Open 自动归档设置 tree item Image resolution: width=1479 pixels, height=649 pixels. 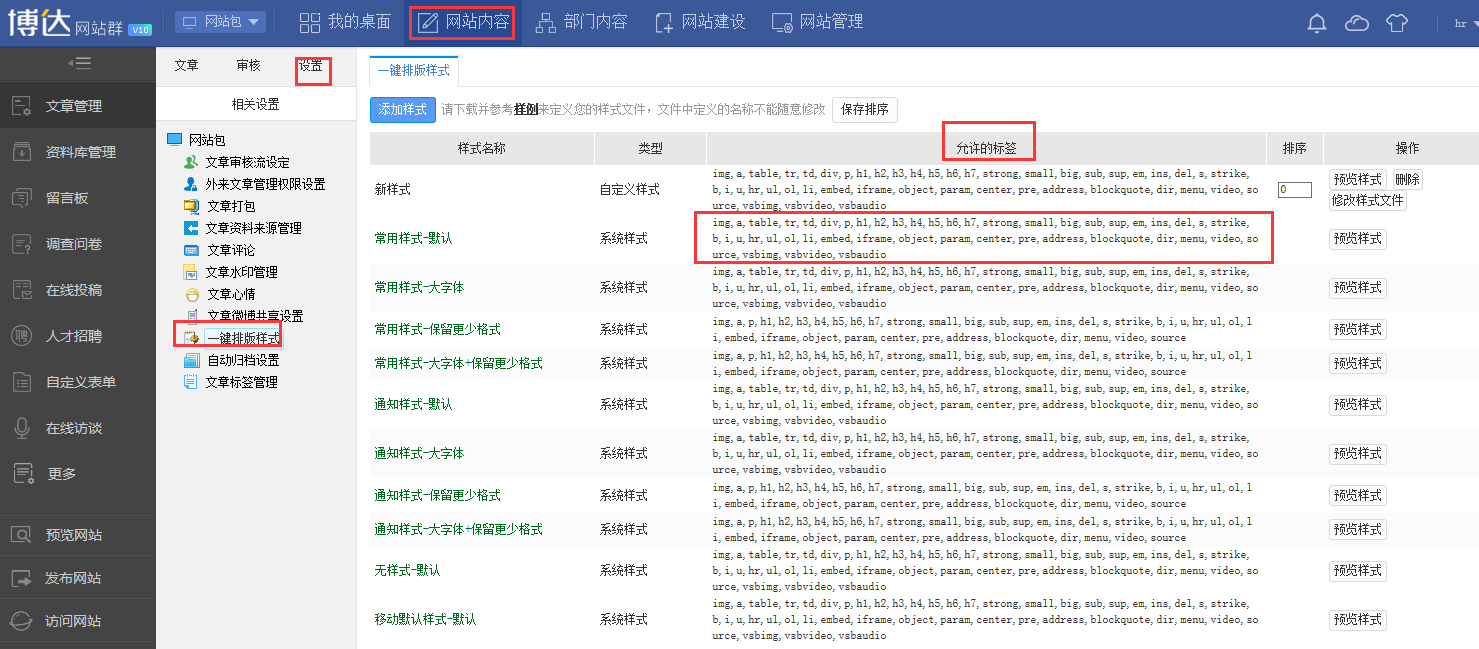pyautogui.click(x=243, y=360)
